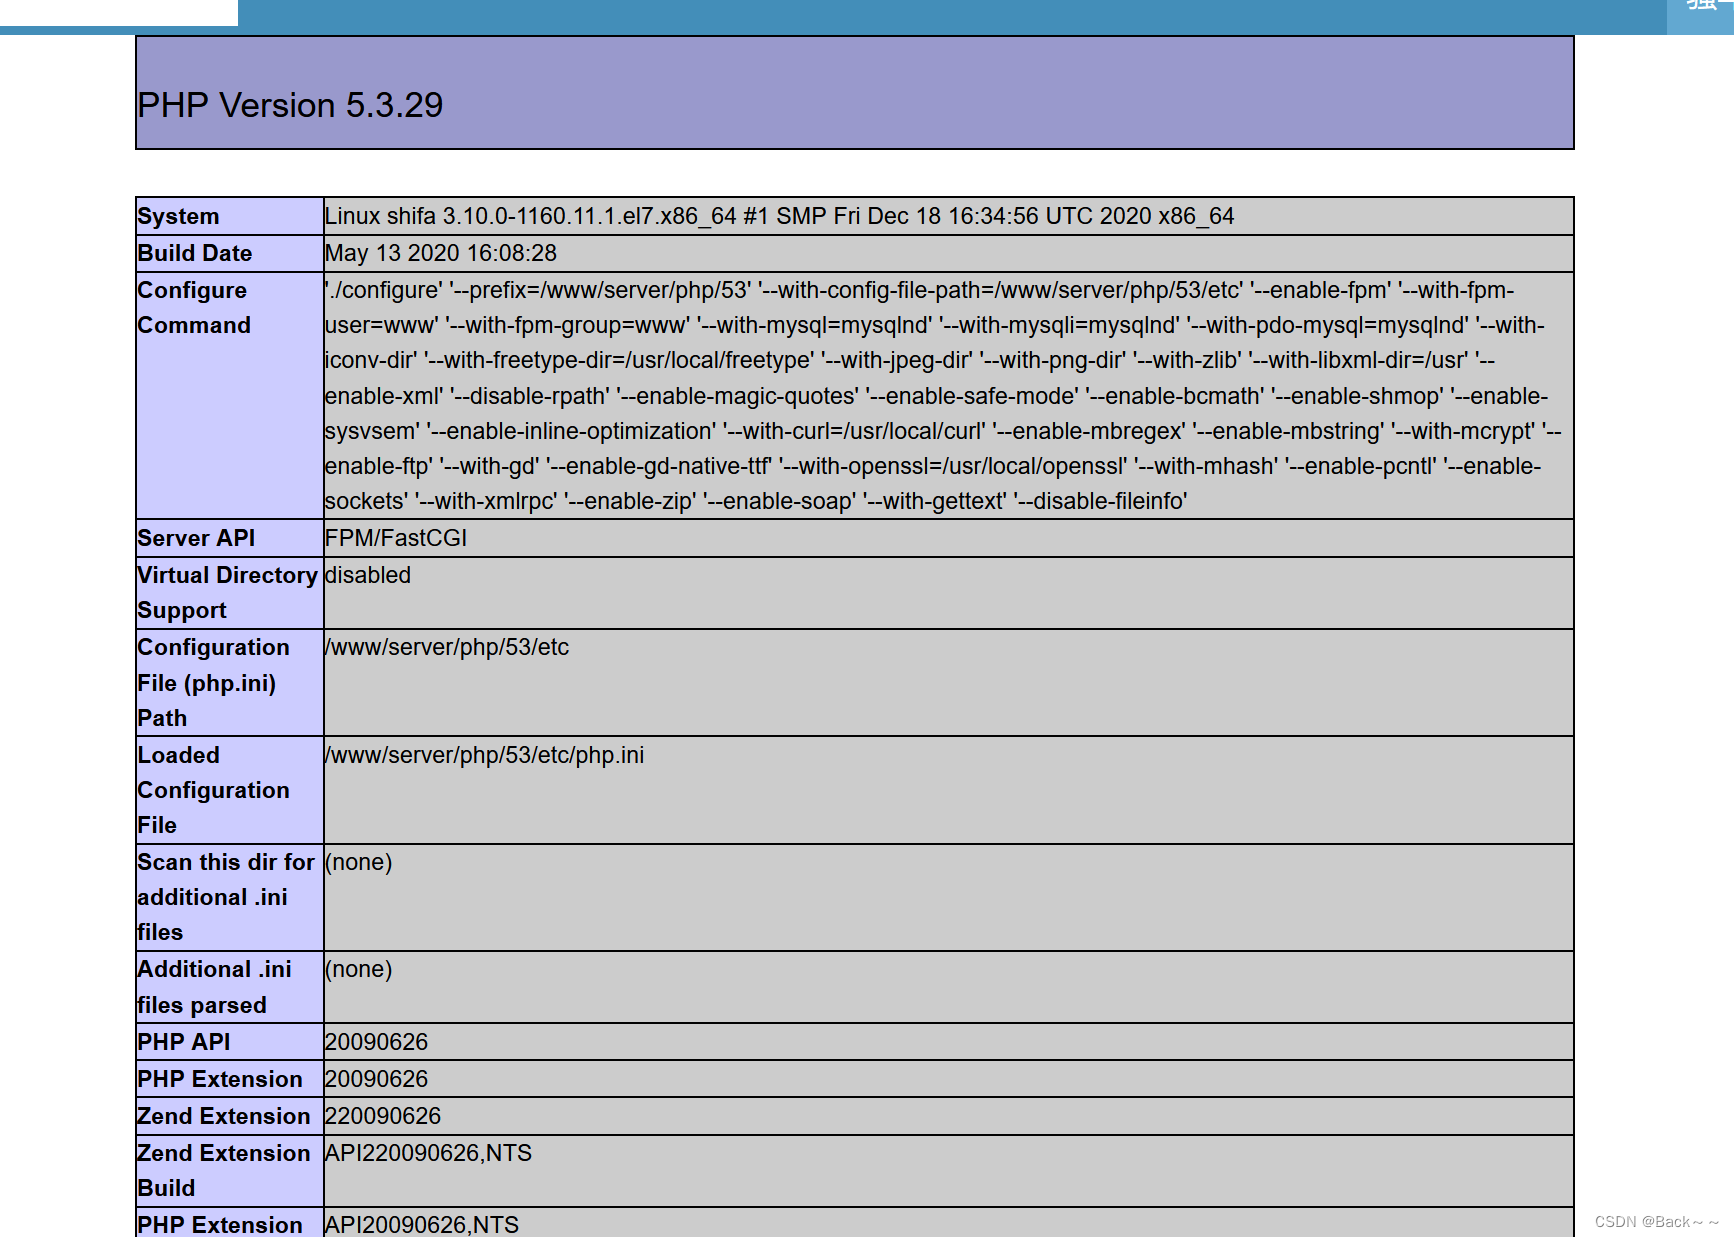Screen dimensions: 1734x1237
Task: Select the Loaded Configuration File label
Action: point(213,790)
